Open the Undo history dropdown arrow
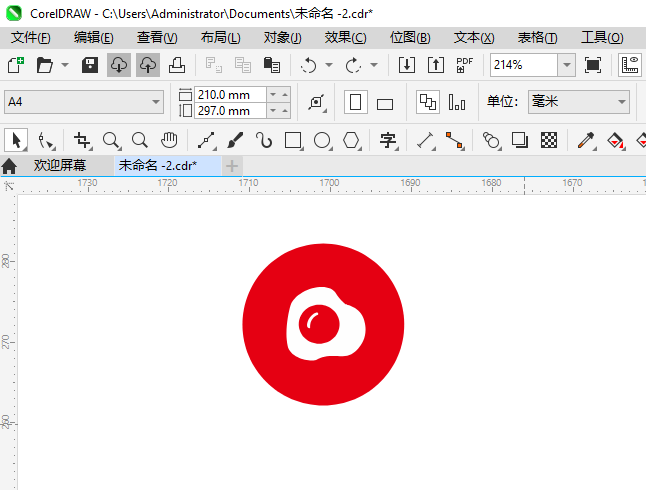The image size is (646, 490). 329,65
